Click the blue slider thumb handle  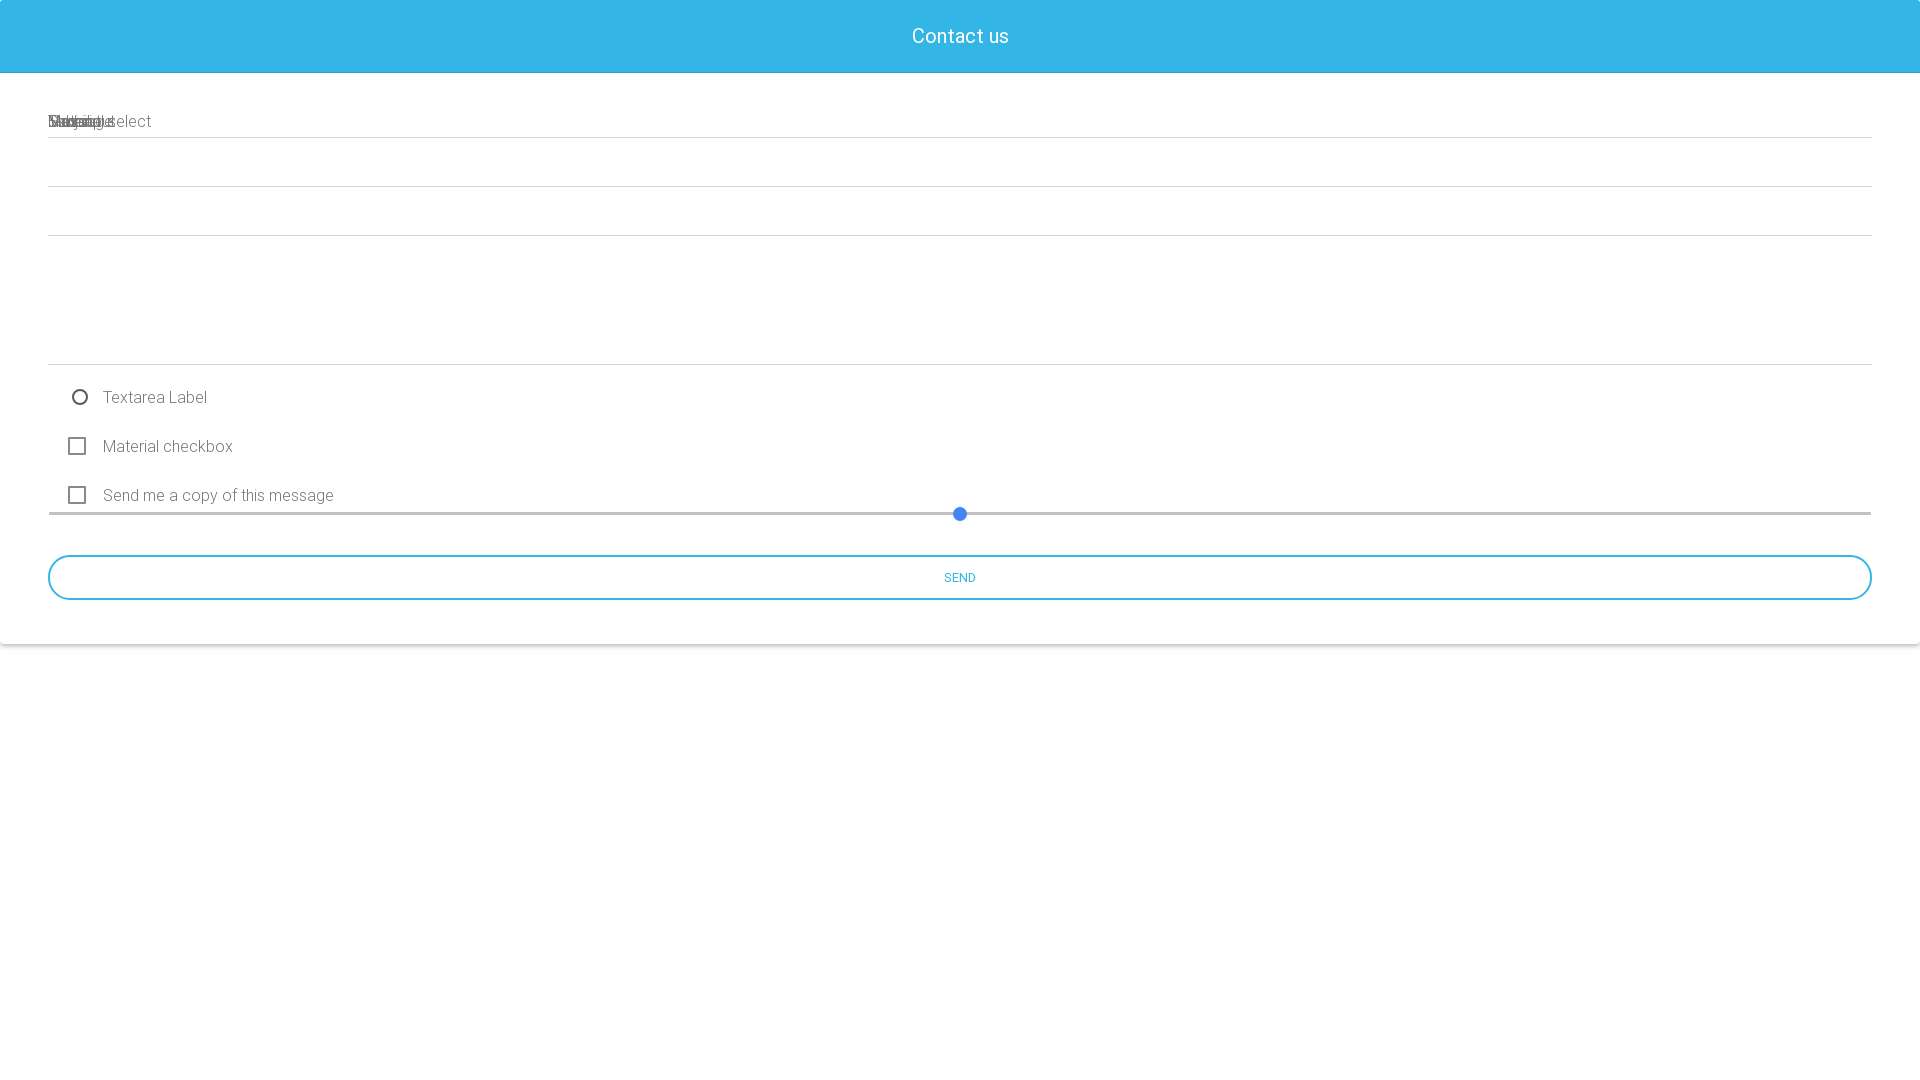tap(960, 514)
